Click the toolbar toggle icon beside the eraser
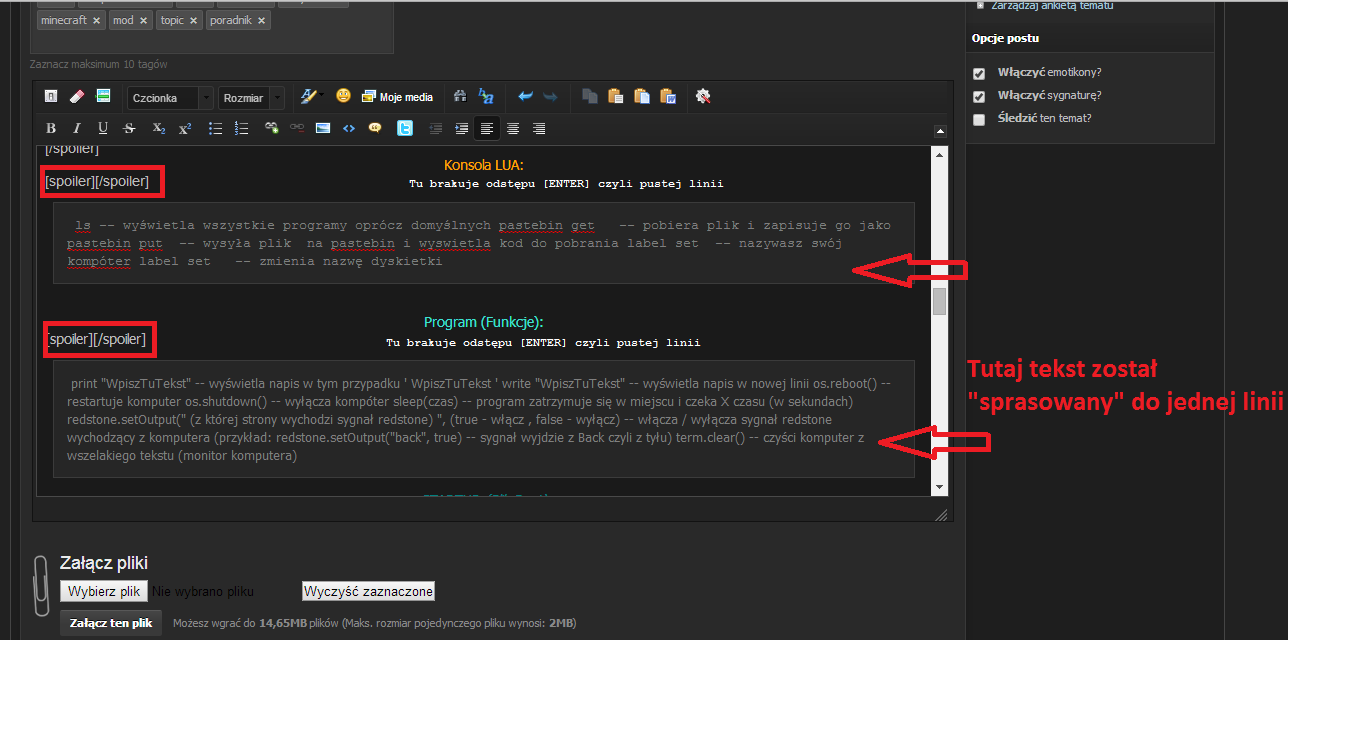 click(x=103, y=97)
